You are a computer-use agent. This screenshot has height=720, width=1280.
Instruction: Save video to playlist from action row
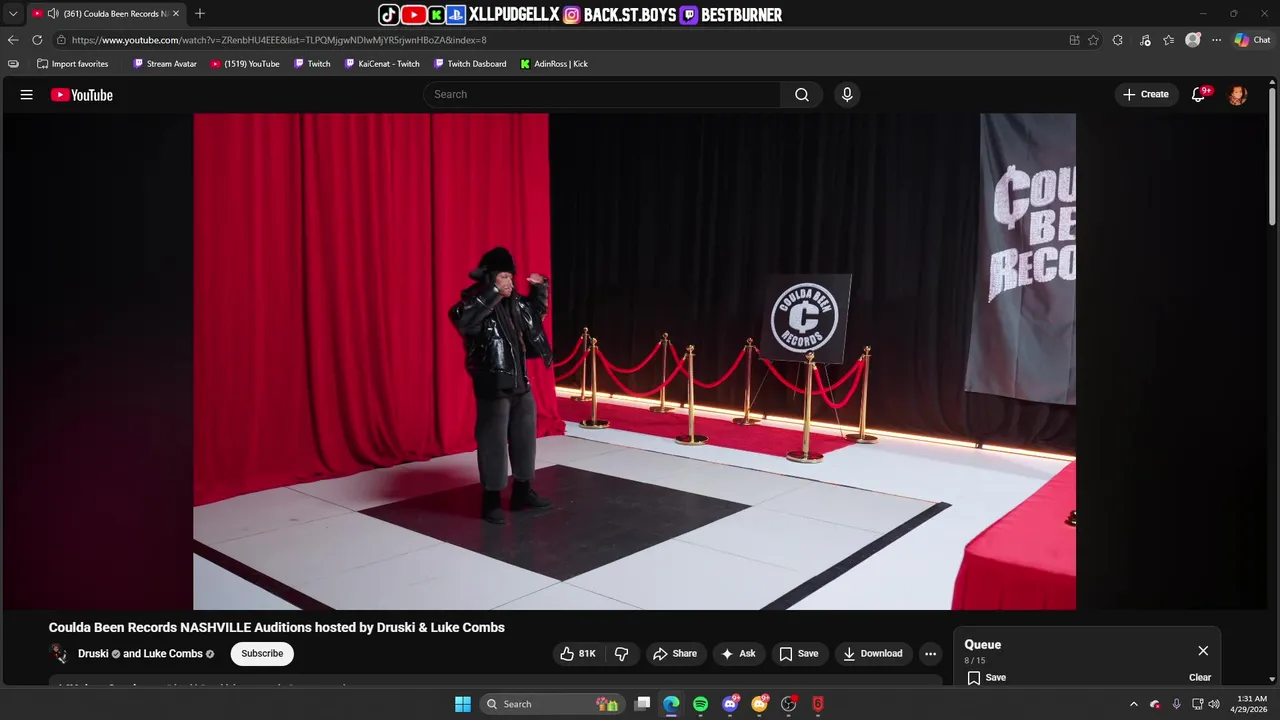click(x=799, y=654)
